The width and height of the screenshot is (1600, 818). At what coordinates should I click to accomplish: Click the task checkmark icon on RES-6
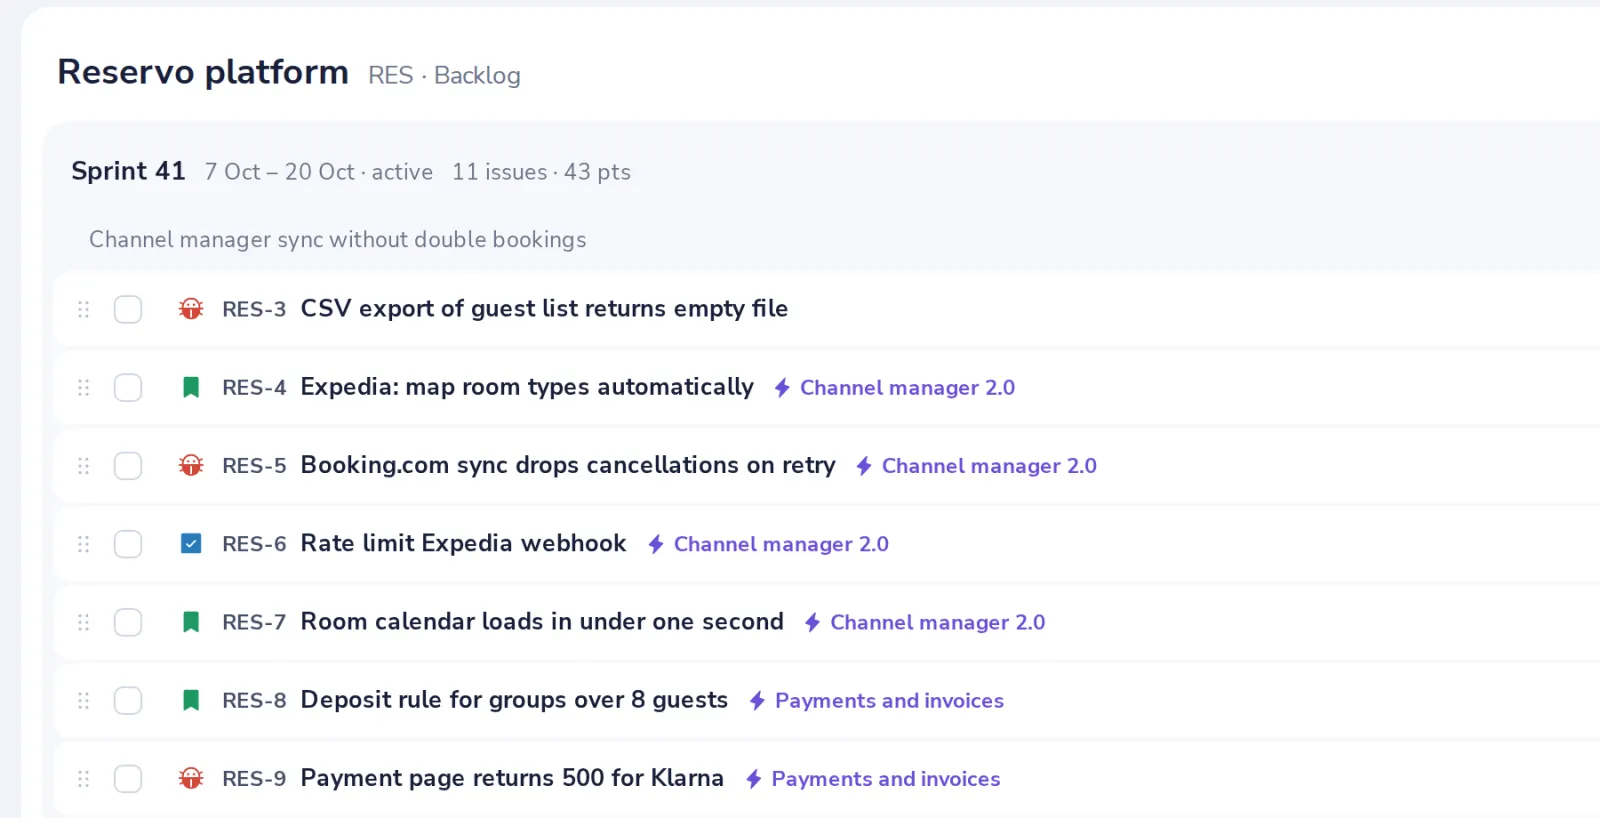[x=191, y=543]
